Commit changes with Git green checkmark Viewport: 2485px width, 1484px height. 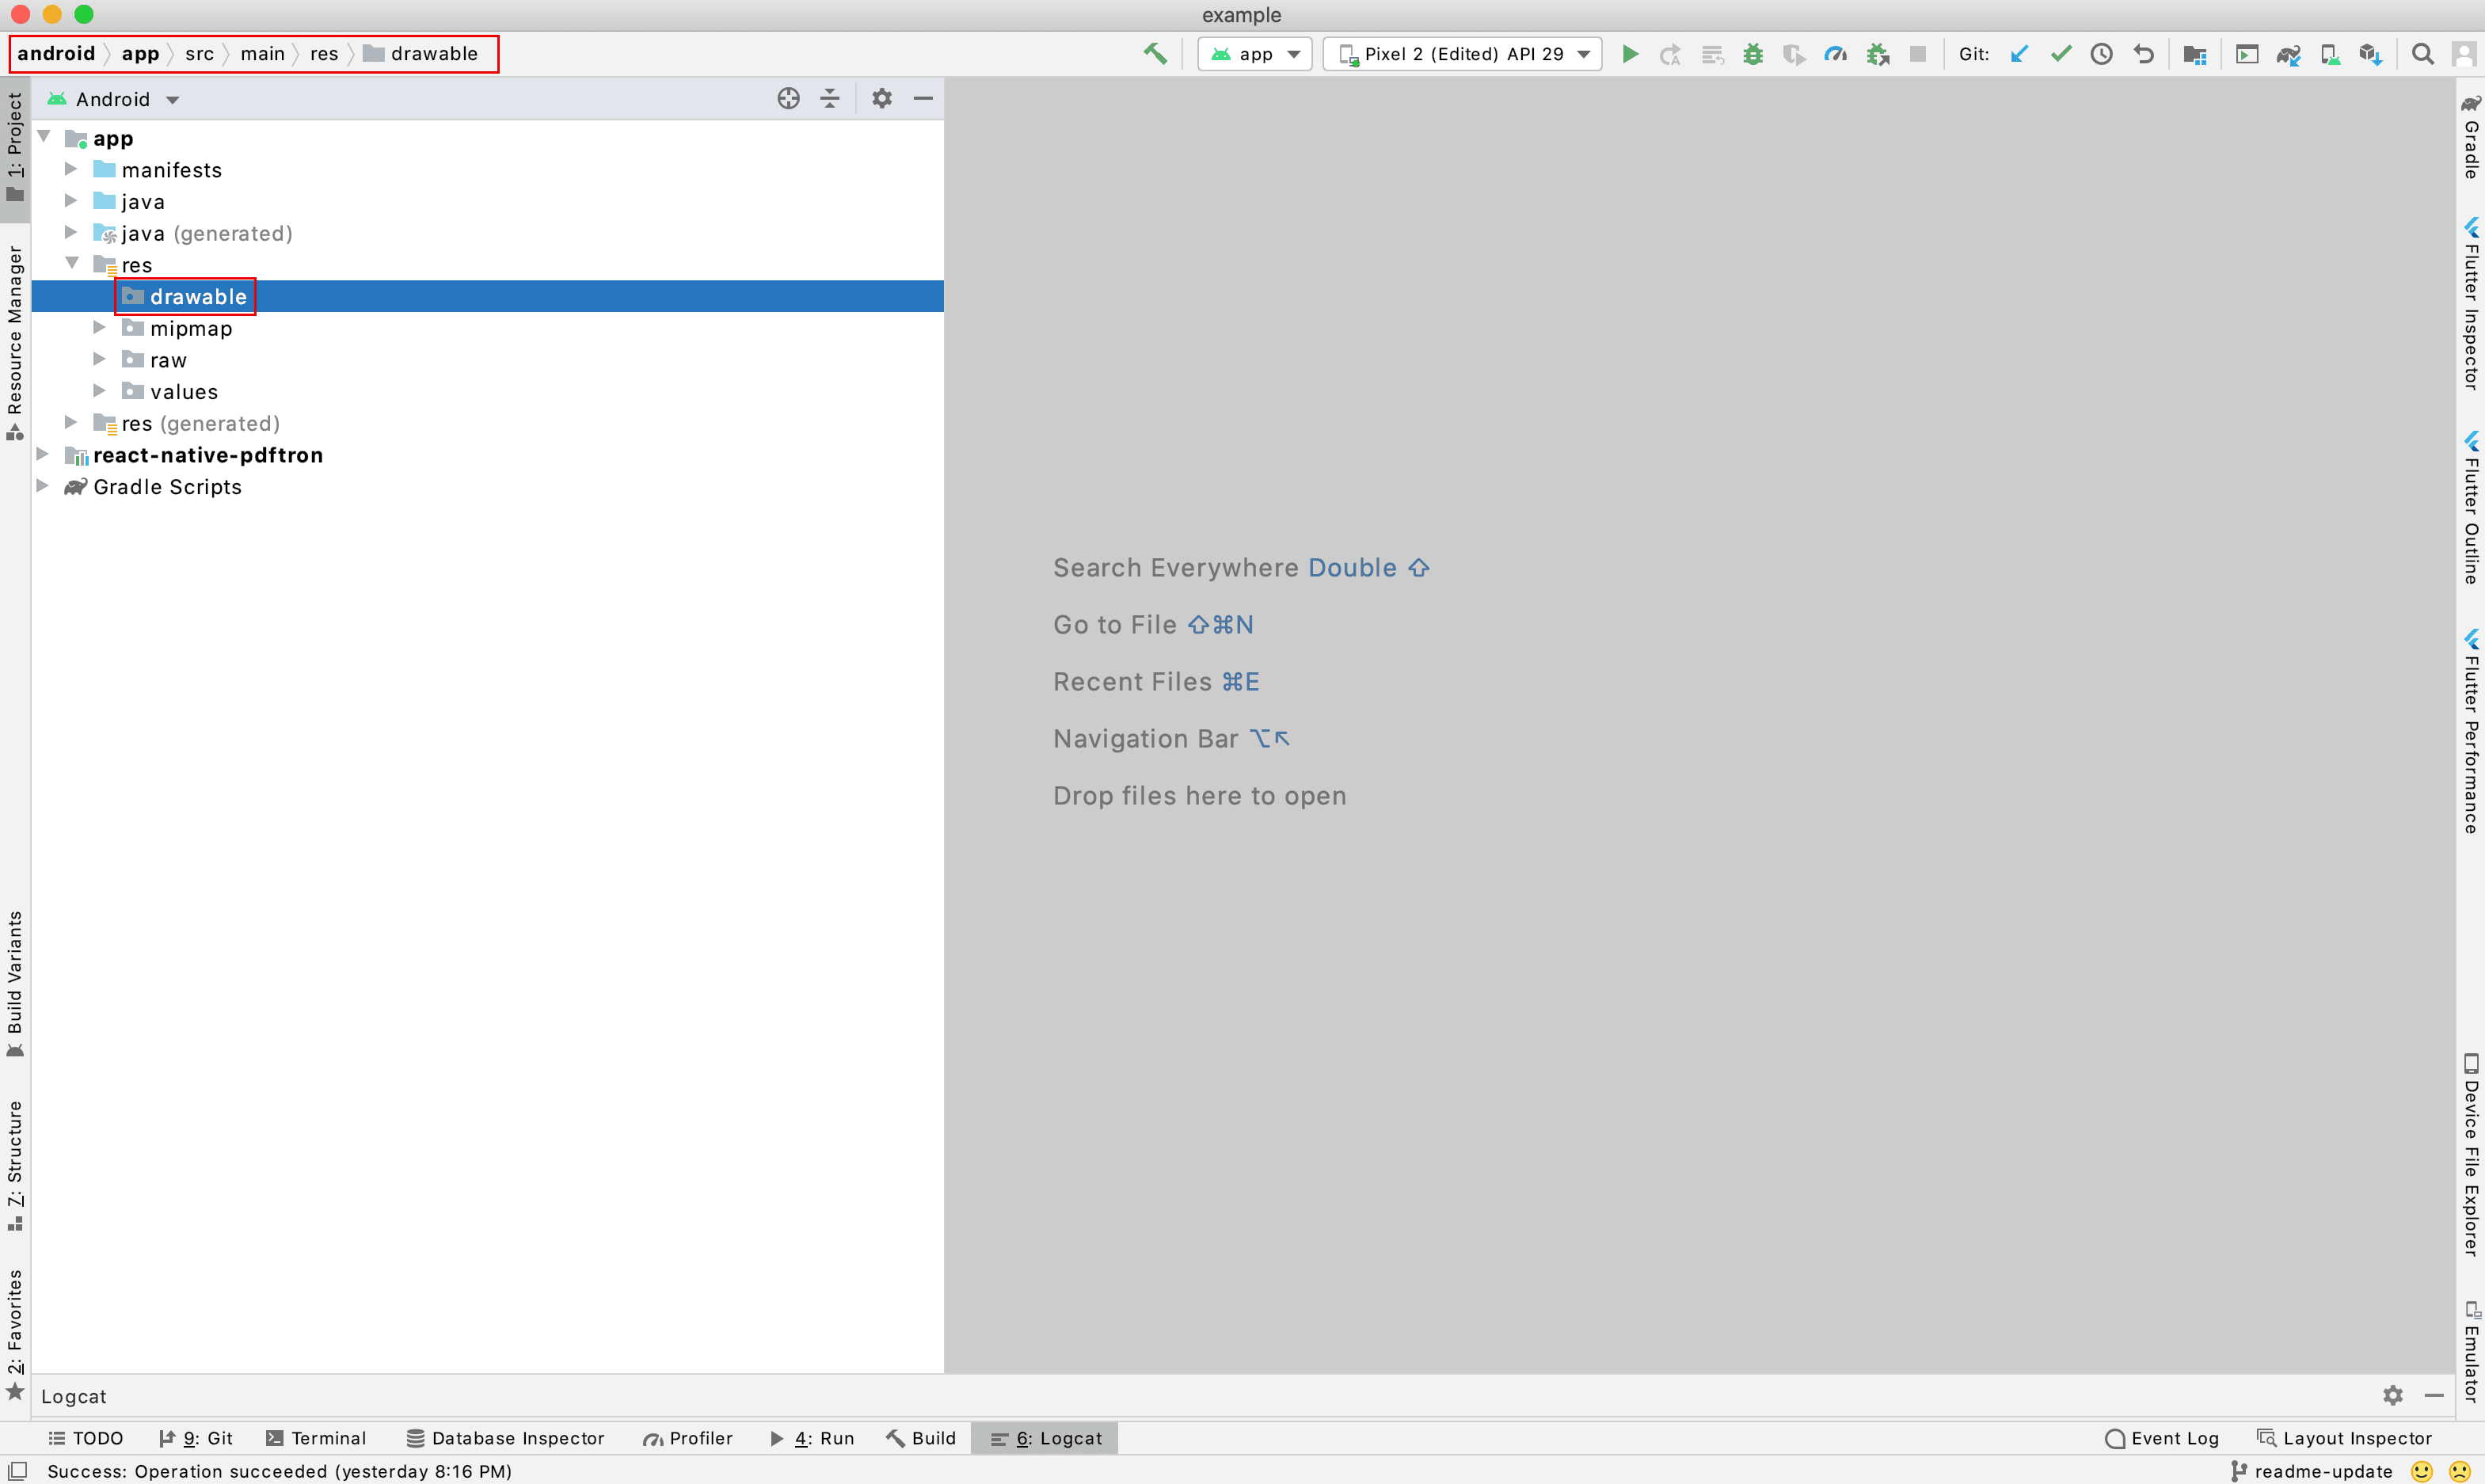(x=2061, y=54)
